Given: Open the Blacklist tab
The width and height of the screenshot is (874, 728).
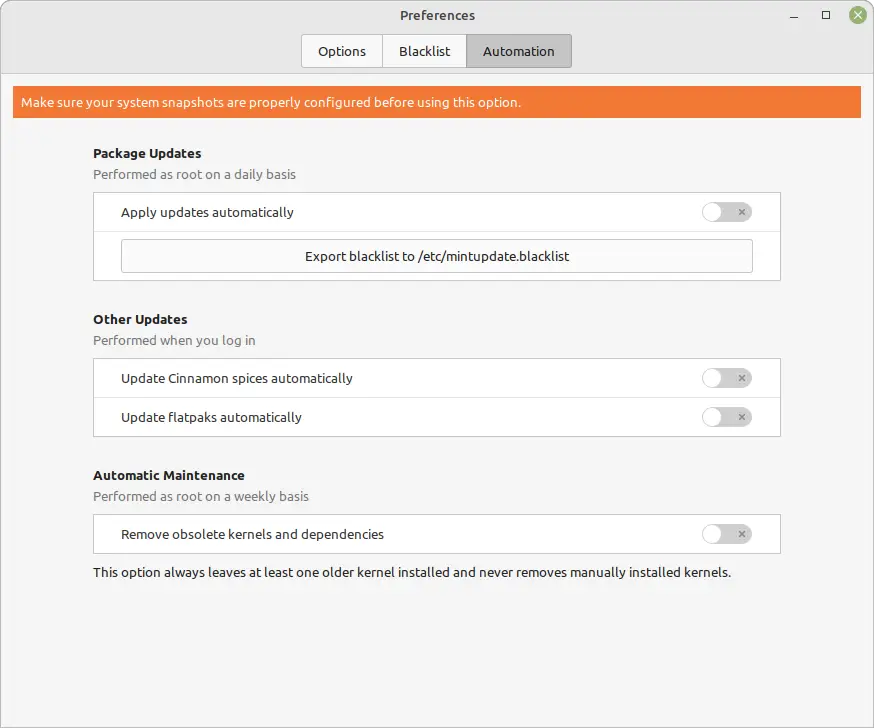Looking at the screenshot, I should click(424, 51).
